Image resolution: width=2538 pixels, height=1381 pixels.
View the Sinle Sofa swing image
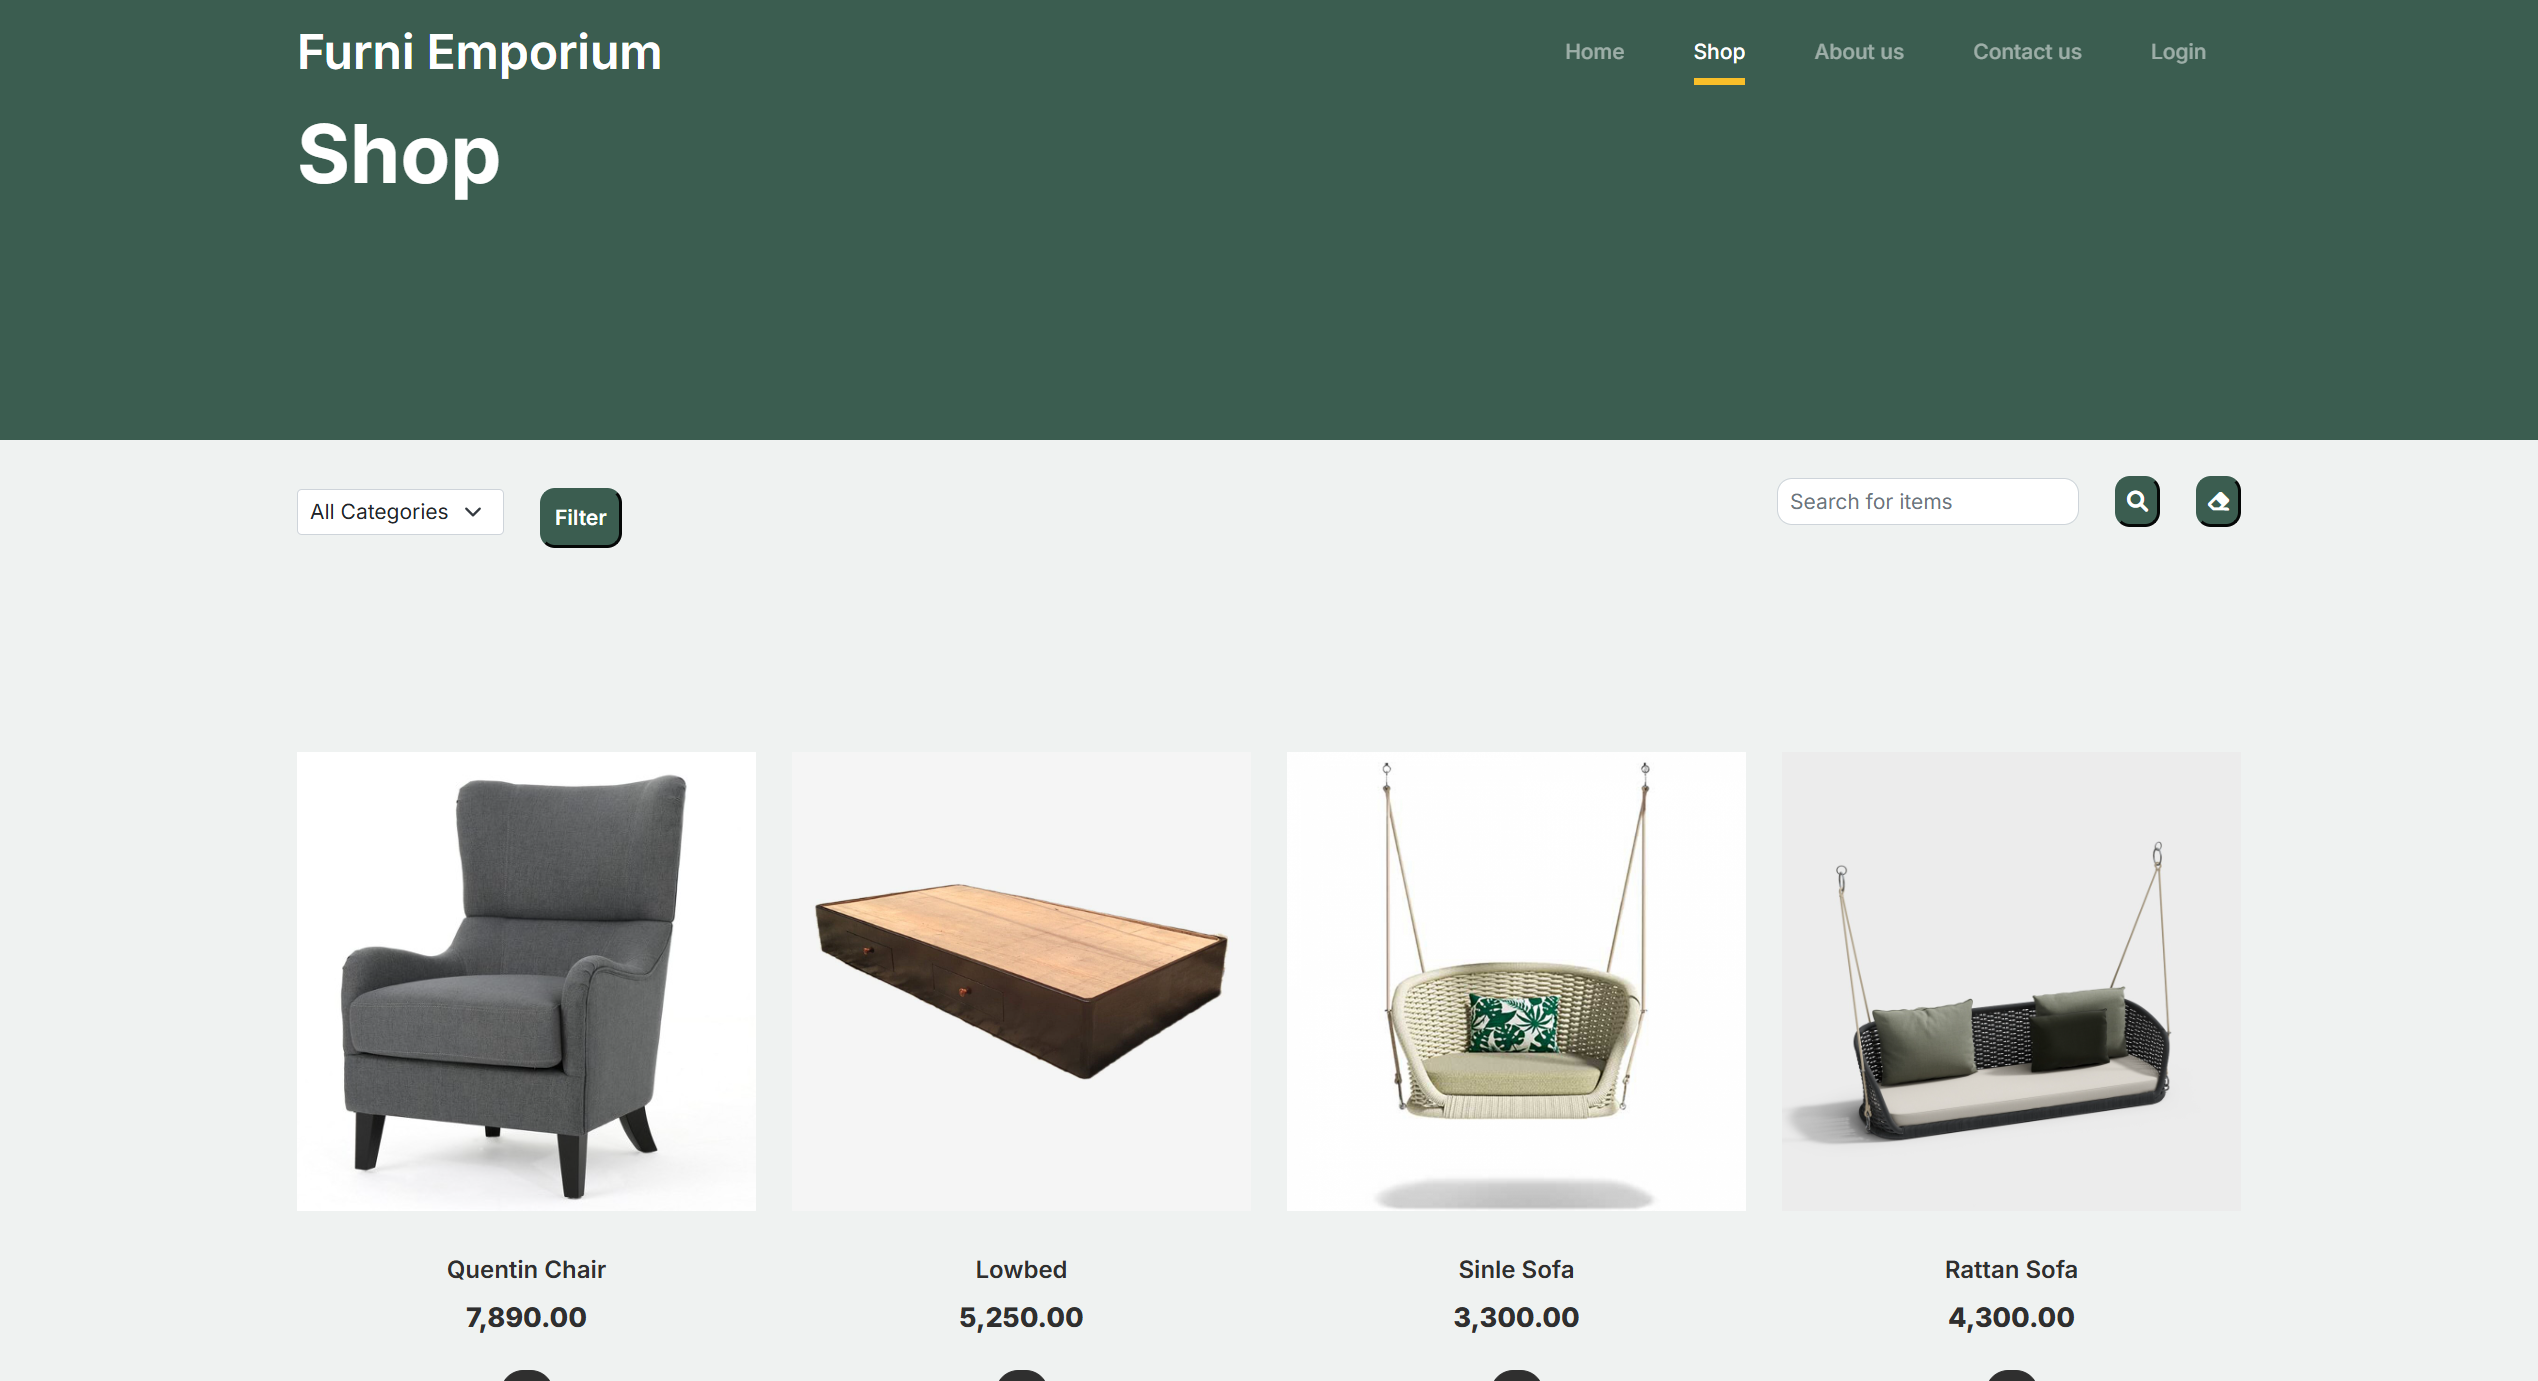coord(1516,981)
